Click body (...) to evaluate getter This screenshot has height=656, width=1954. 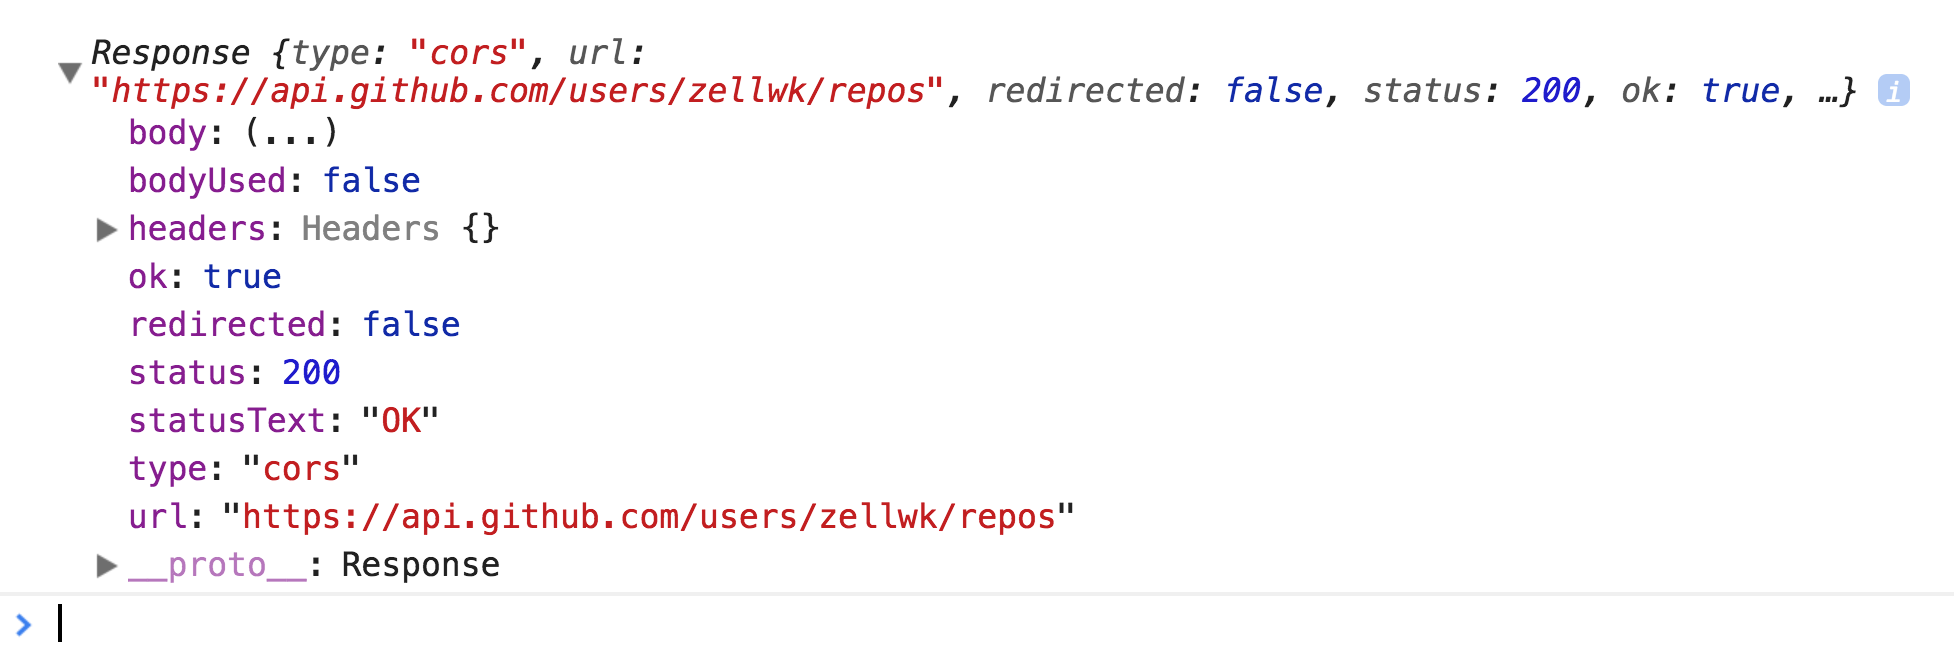pyautogui.click(x=292, y=133)
